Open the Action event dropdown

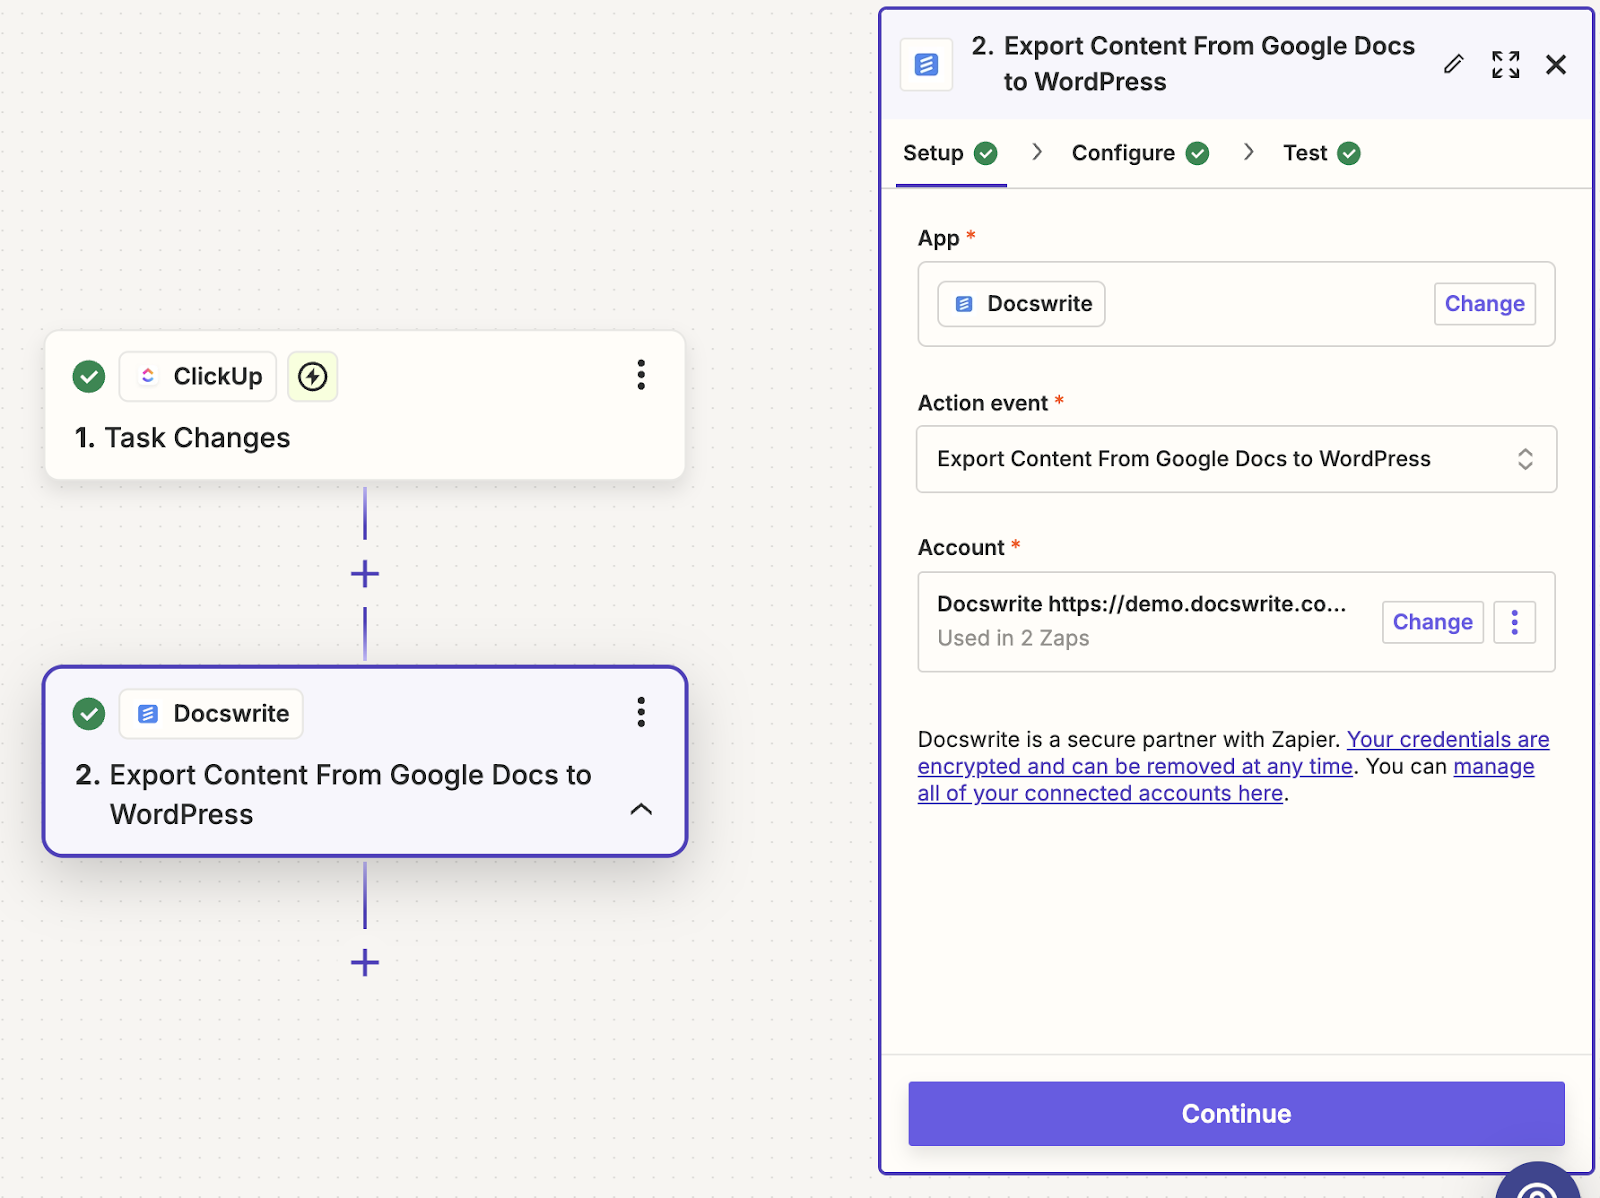pyautogui.click(x=1236, y=459)
